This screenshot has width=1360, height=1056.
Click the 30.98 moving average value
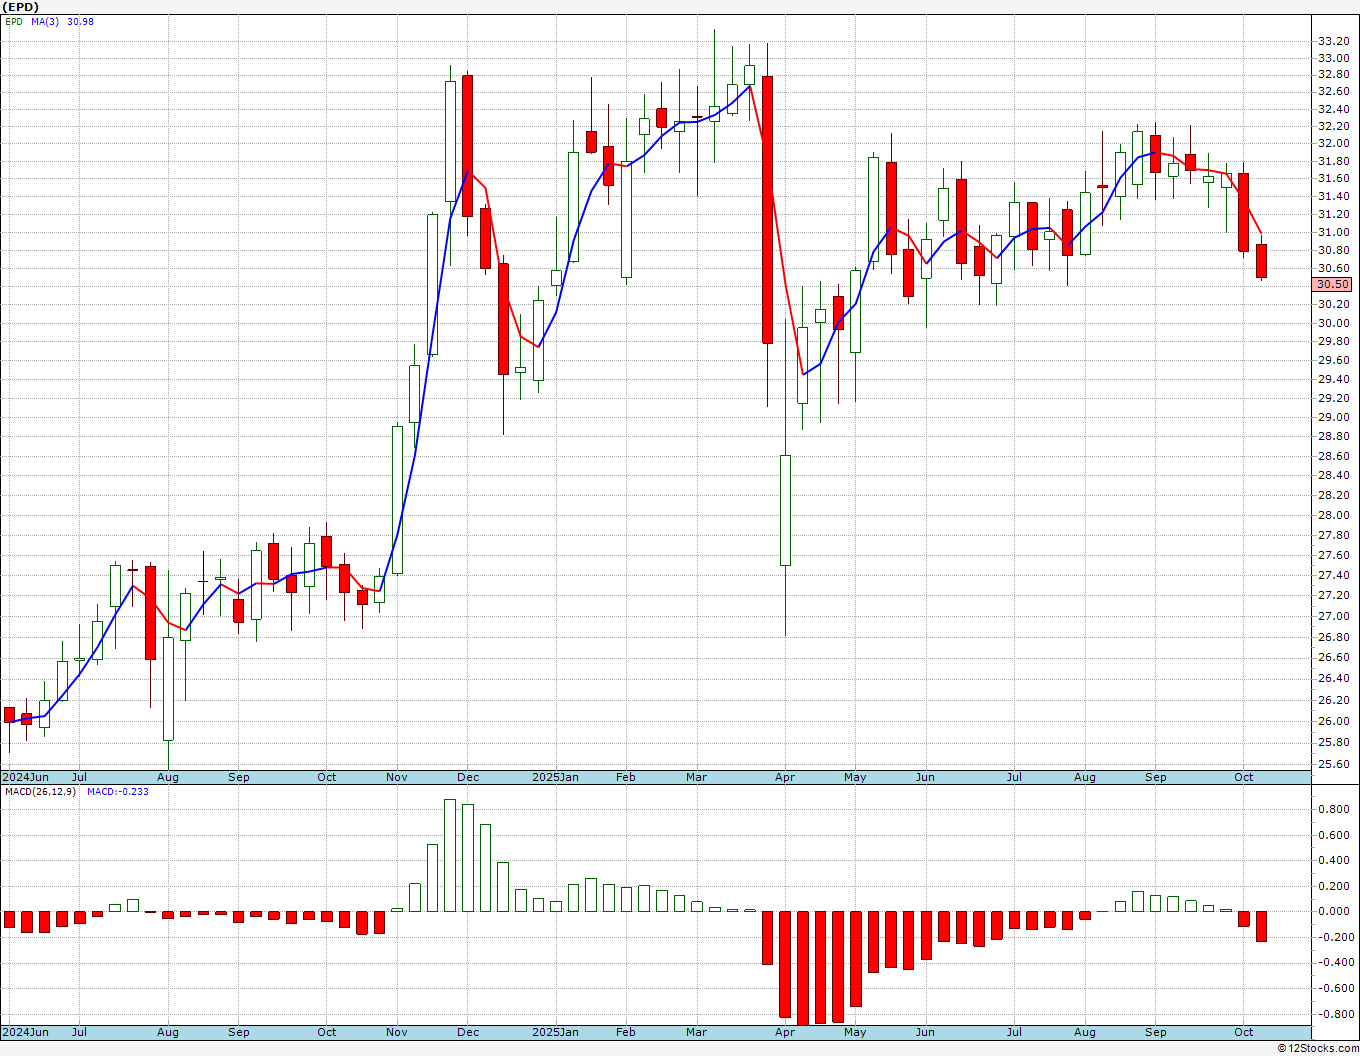80,21
